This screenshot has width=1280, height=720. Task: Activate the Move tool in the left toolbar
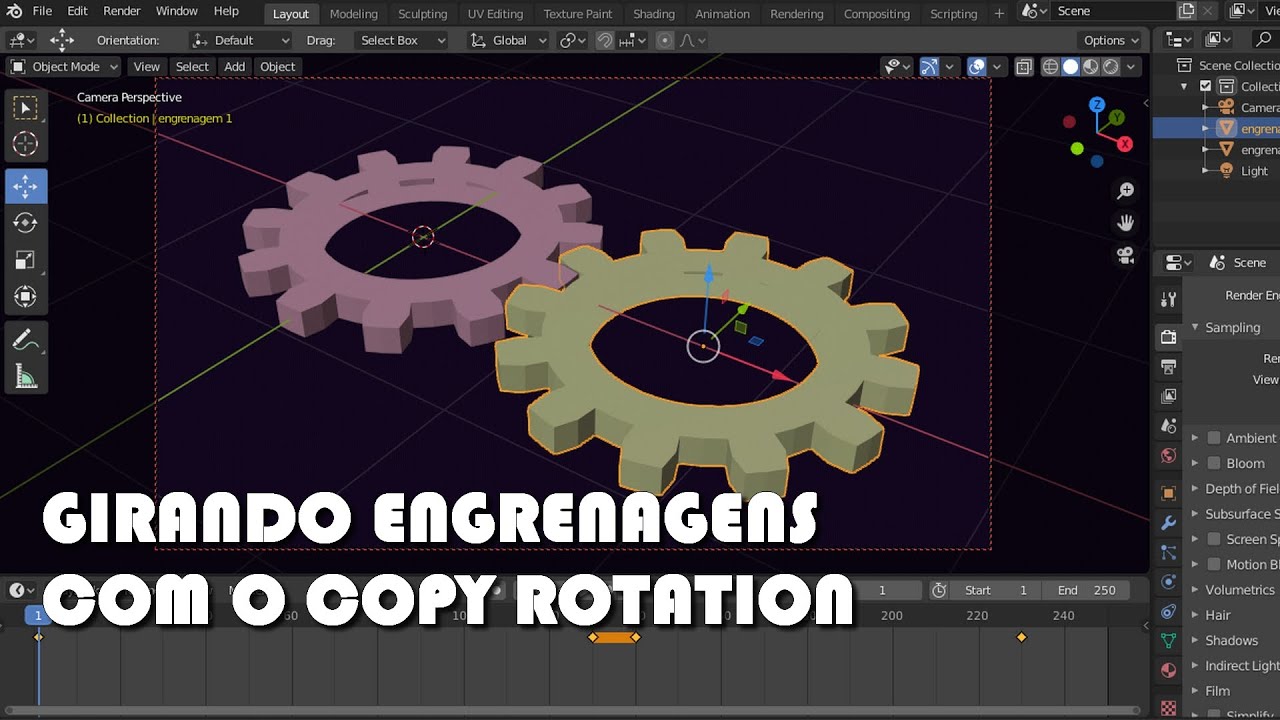point(25,186)
